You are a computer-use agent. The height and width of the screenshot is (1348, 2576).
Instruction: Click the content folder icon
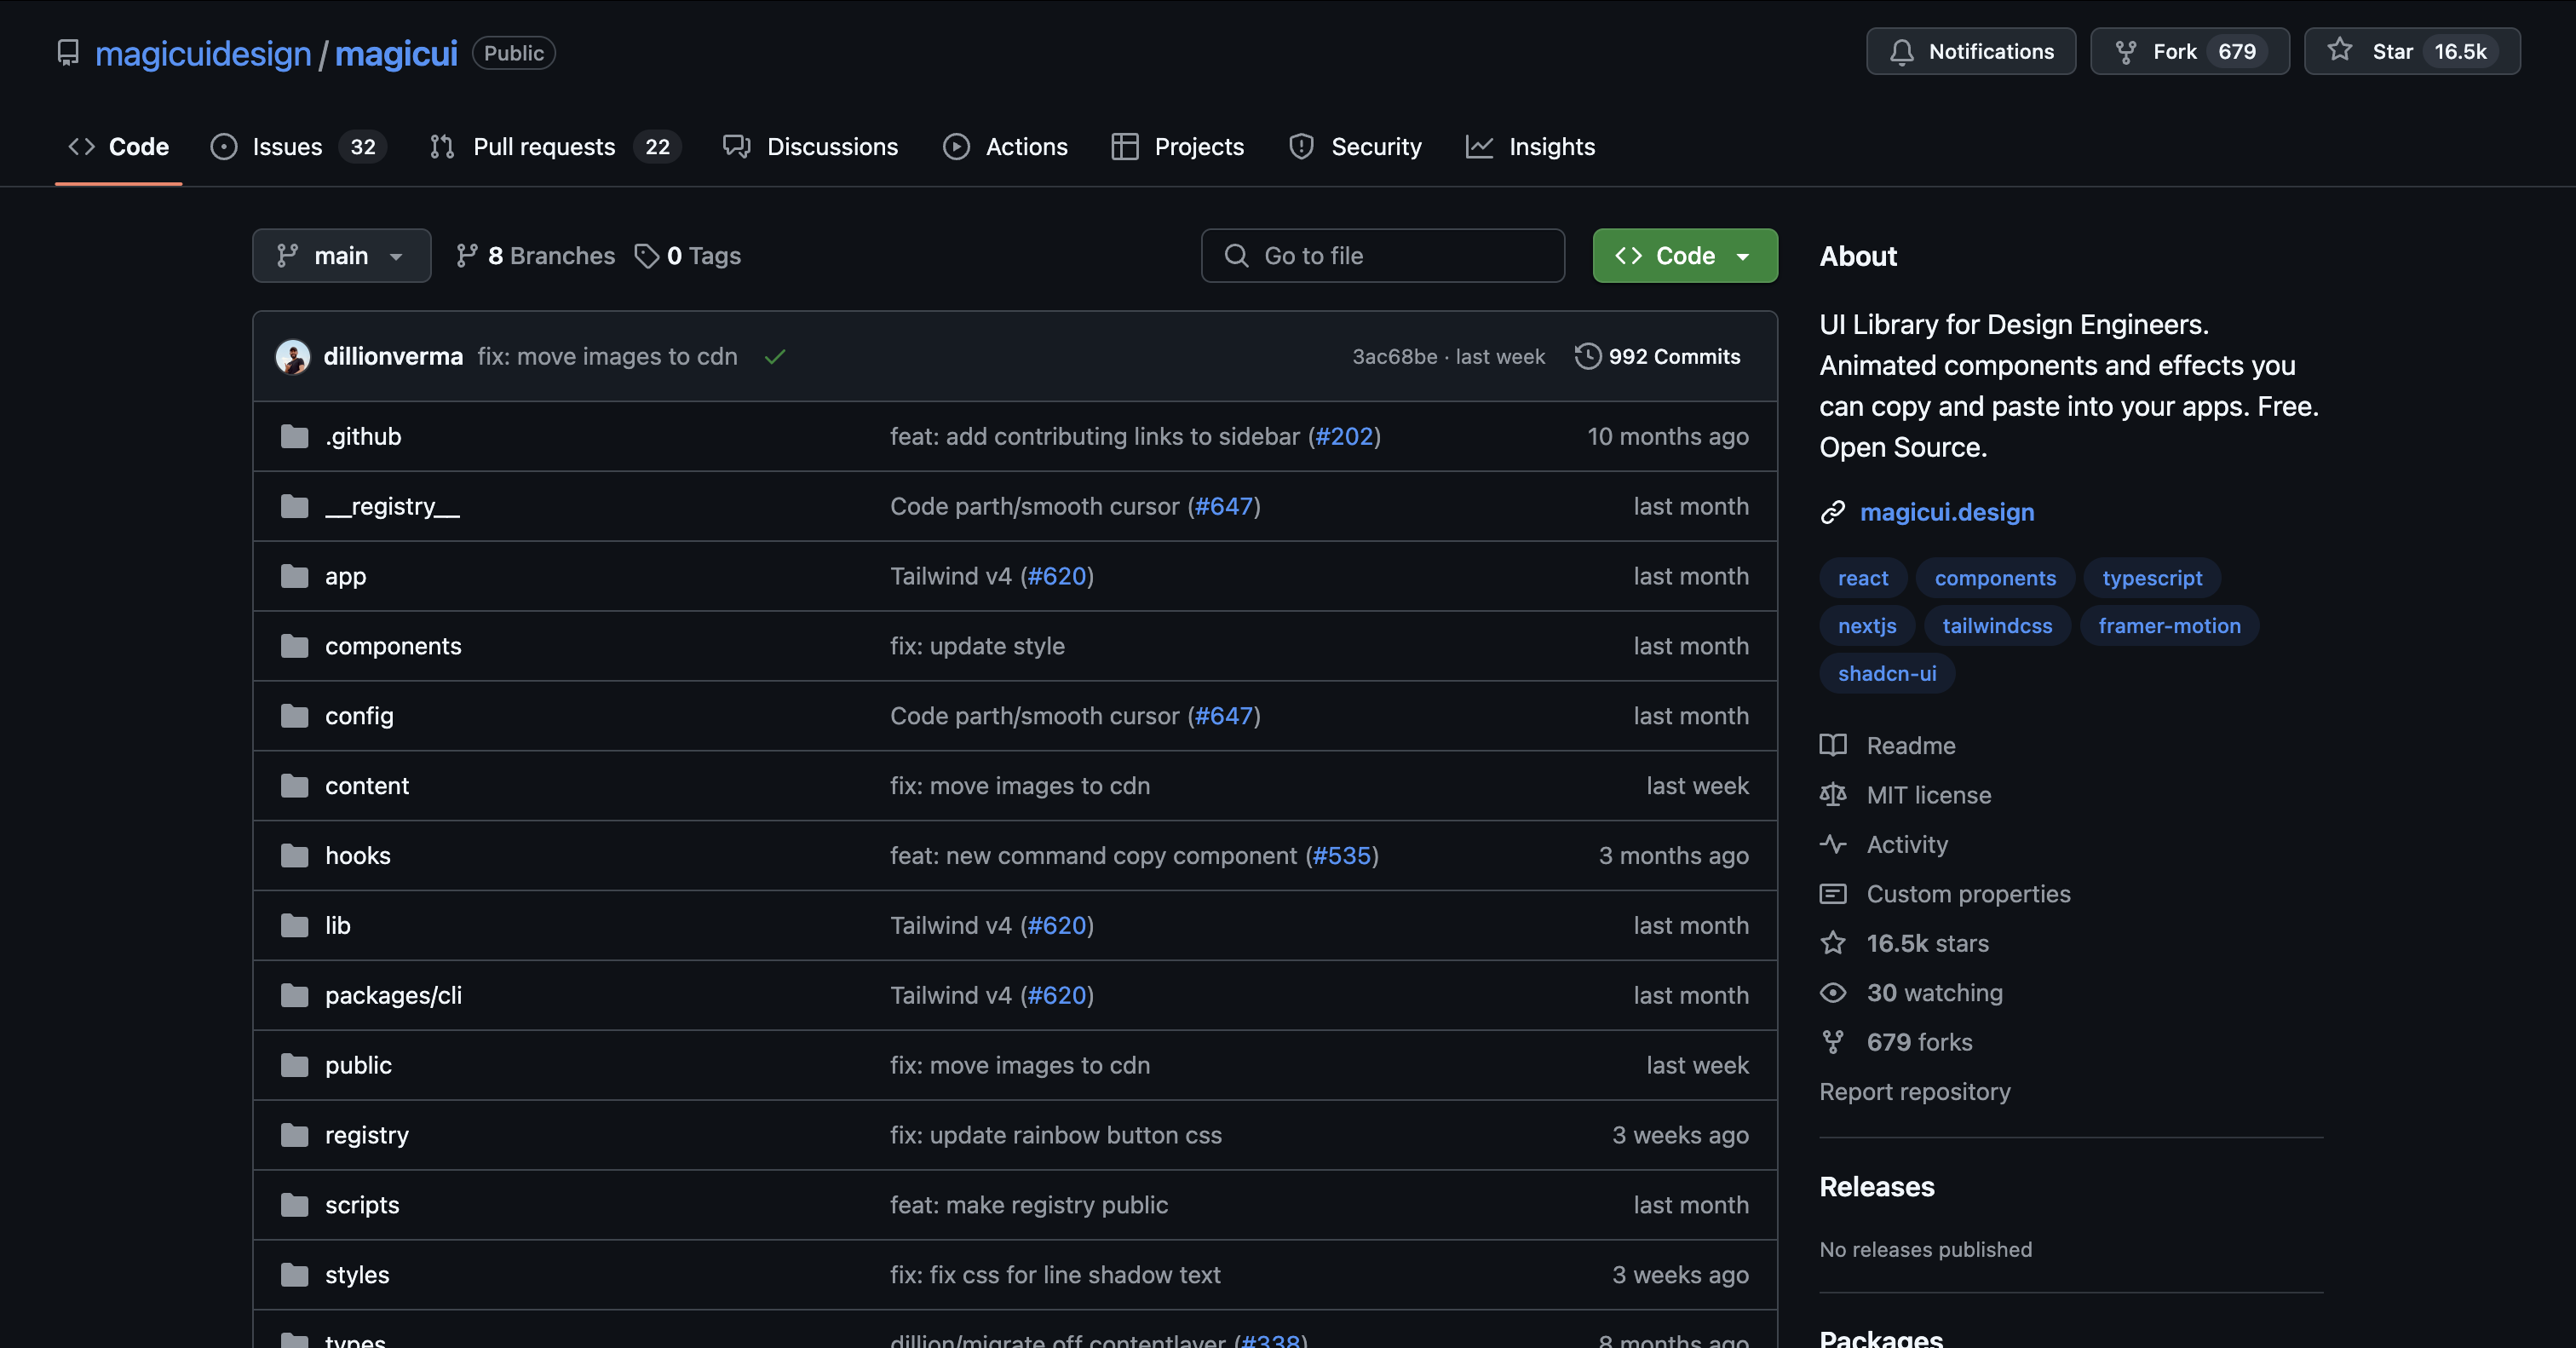(x=294, y=786)
